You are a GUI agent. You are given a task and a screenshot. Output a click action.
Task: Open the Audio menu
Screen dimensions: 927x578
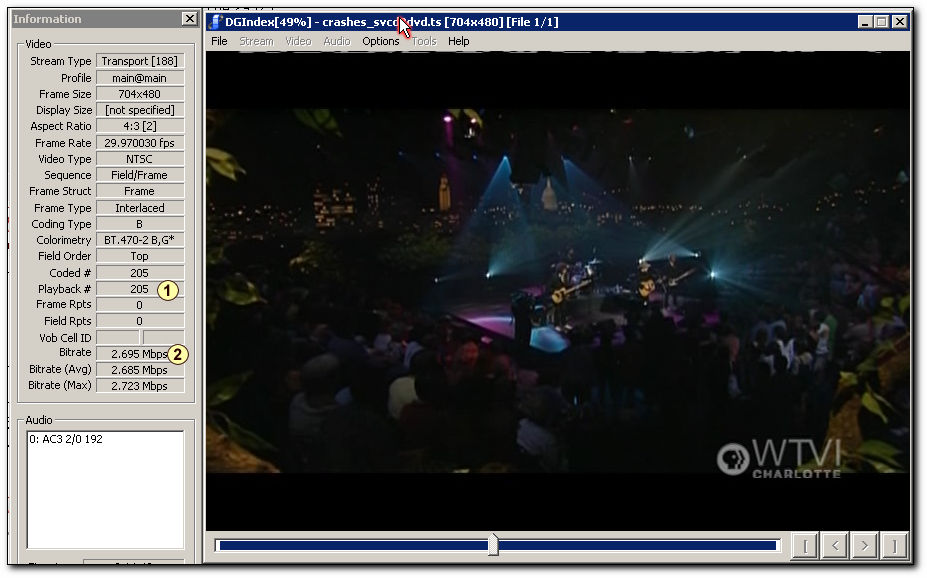[336, 41]
